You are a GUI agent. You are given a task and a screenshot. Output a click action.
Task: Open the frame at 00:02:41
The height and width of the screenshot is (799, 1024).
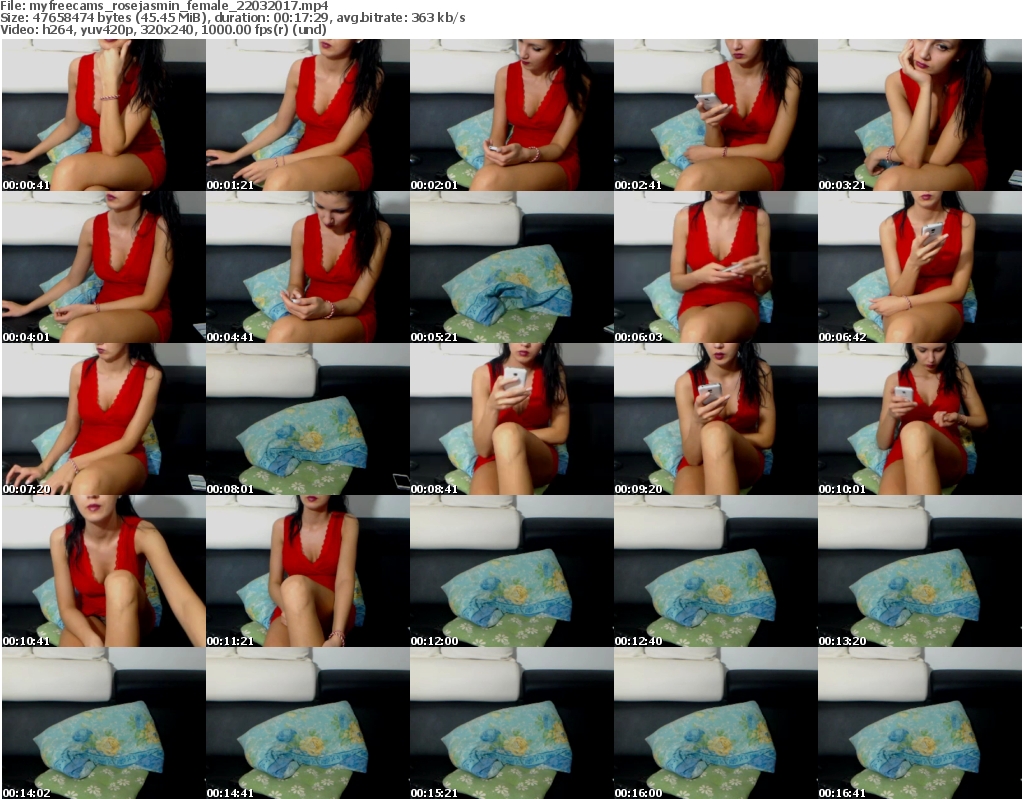pyautogui.click(x=716, y=115)
